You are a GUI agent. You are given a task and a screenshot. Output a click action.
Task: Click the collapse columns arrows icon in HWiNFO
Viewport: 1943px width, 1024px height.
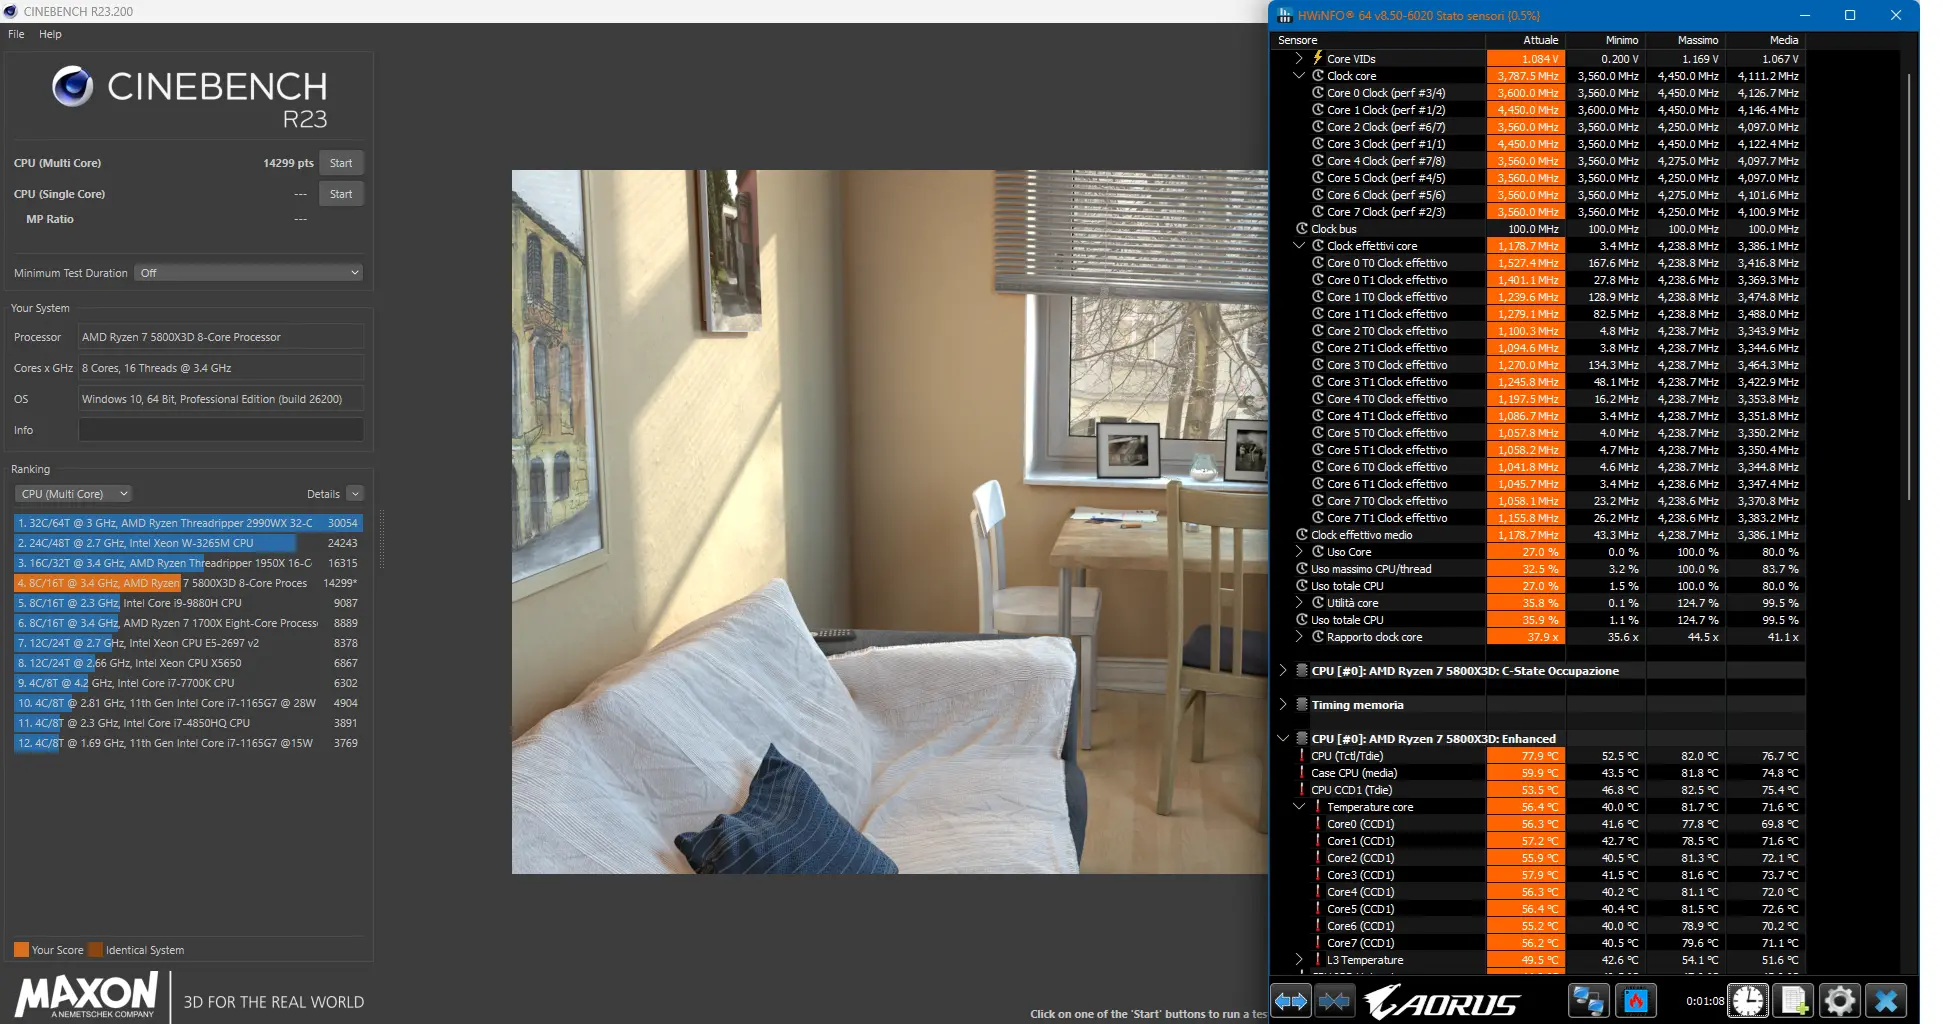(x=1334, y=1001)
